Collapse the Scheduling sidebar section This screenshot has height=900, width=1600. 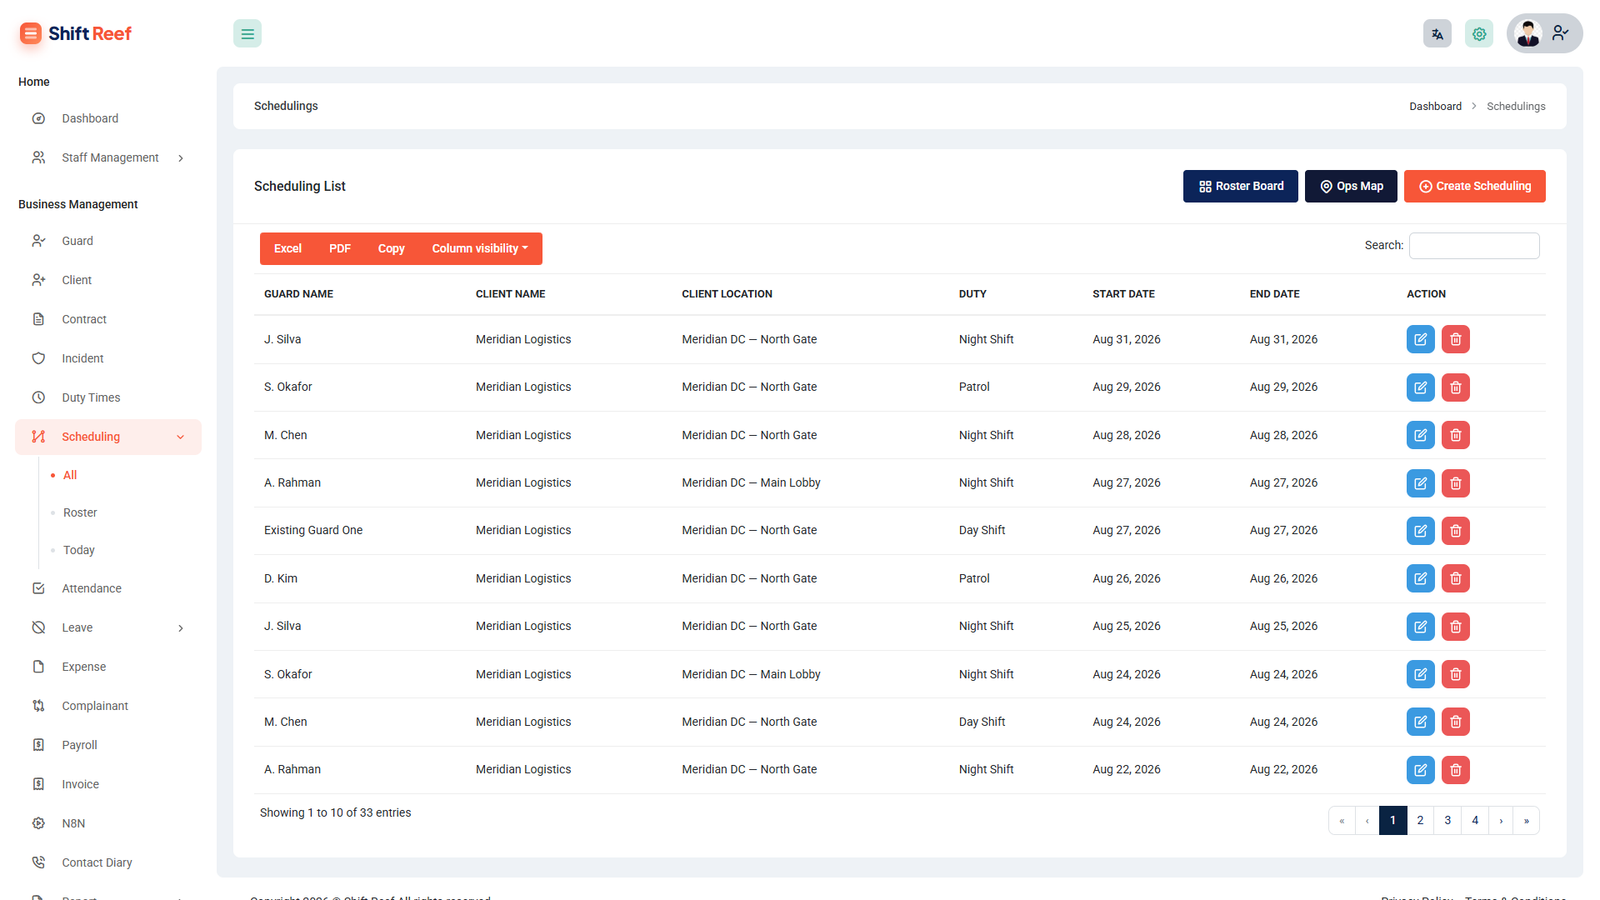[x=108, y=437]
